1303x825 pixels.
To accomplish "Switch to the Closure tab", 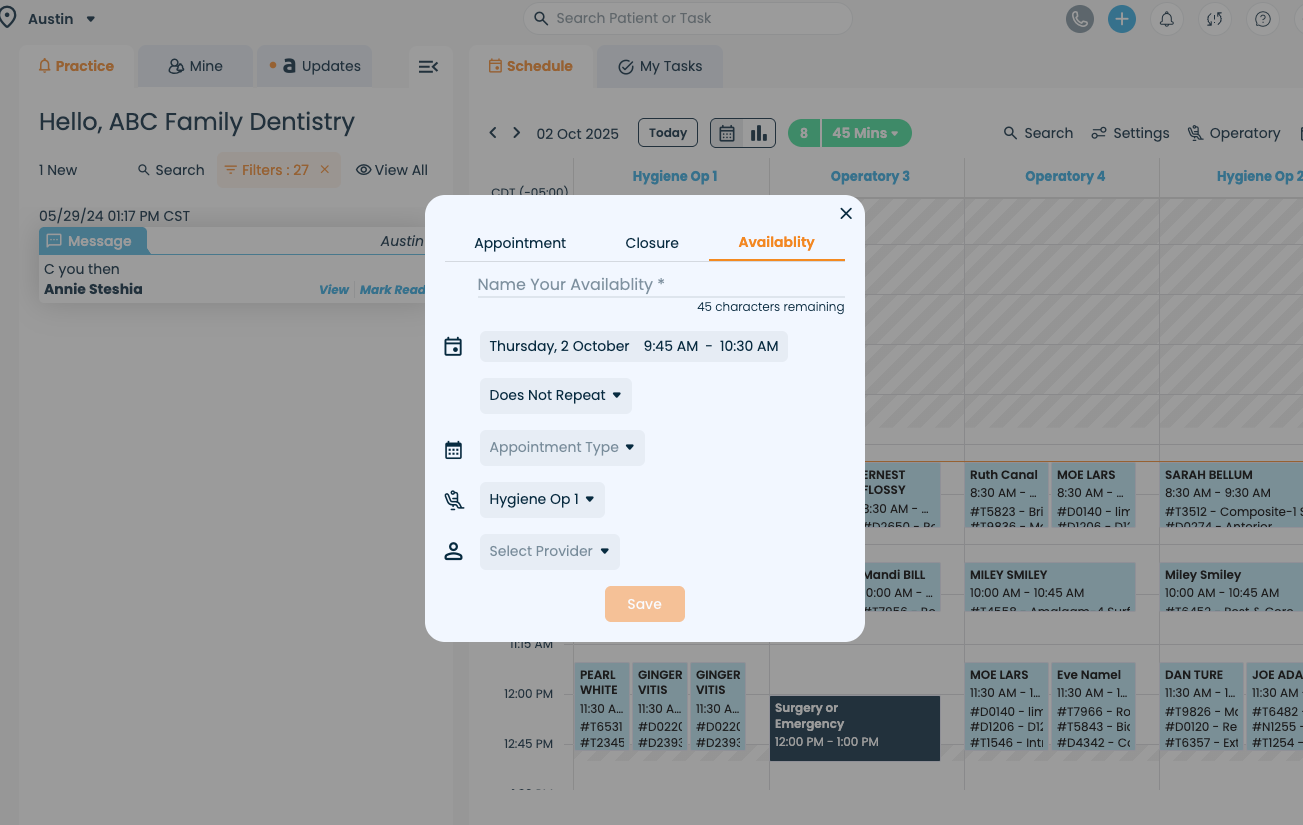I will tap(652, 243).
